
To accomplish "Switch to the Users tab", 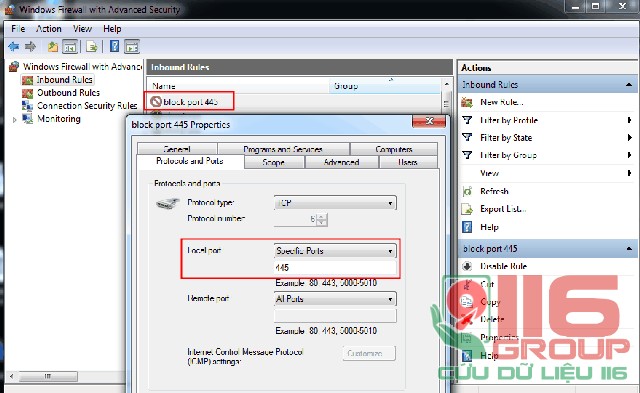I will coord(407,162).
